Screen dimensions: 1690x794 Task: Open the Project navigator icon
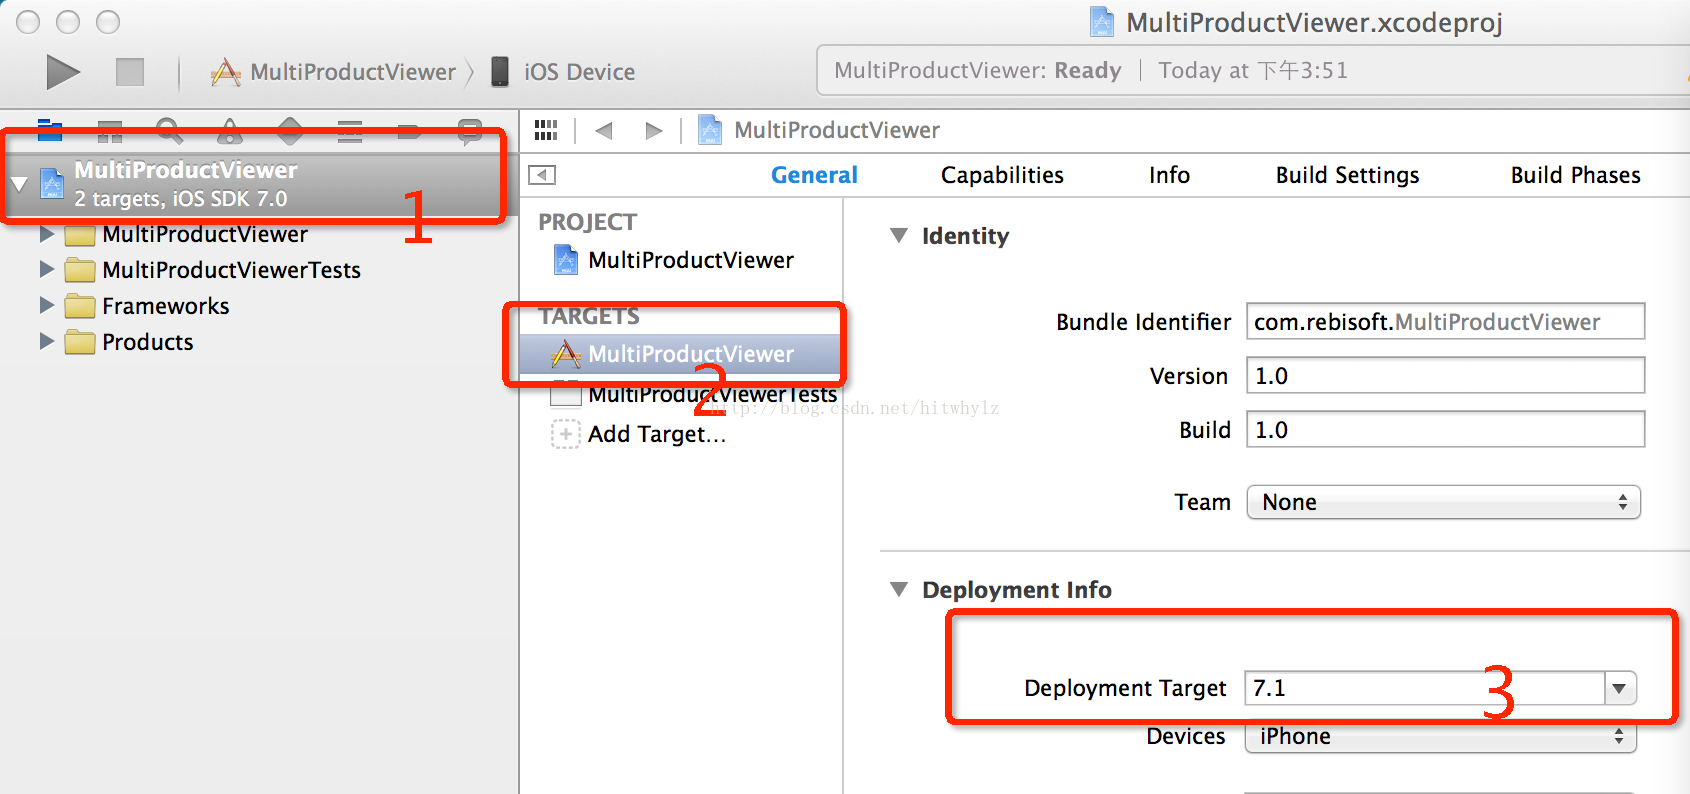[50, 130]
